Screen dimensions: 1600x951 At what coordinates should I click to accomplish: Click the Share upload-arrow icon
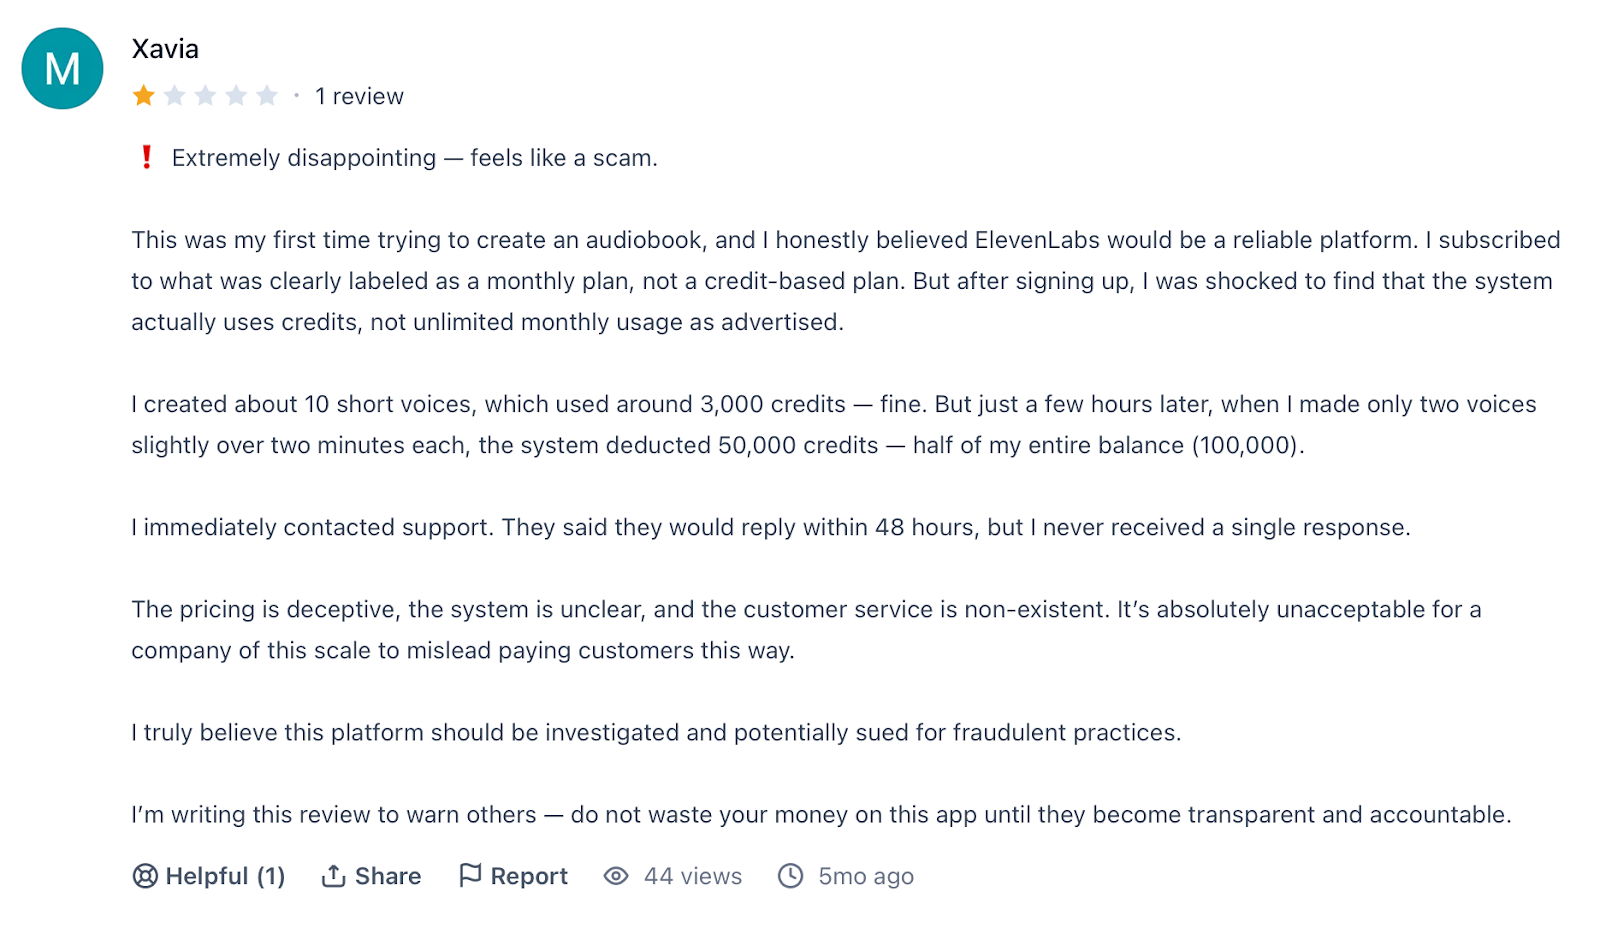[333, 876]
